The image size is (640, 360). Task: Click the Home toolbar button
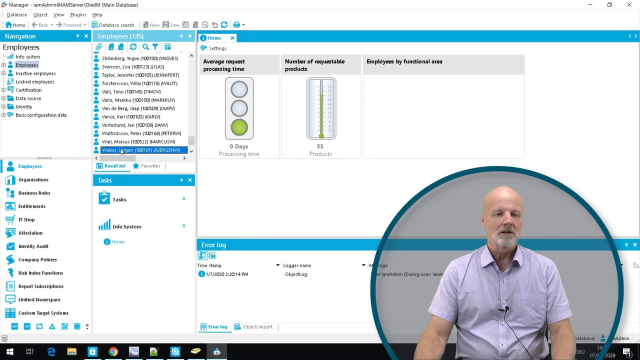tap(15, 25)
